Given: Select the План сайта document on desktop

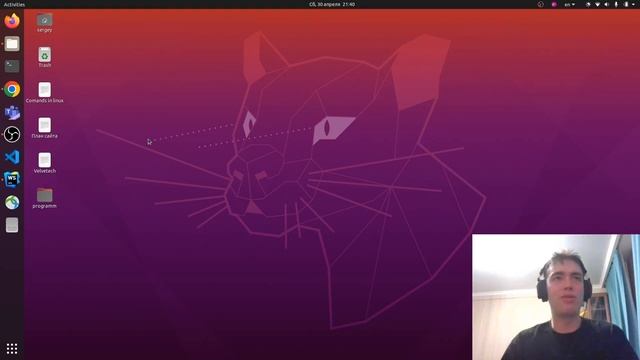Looking at the screenshot, I should [44, 128].
